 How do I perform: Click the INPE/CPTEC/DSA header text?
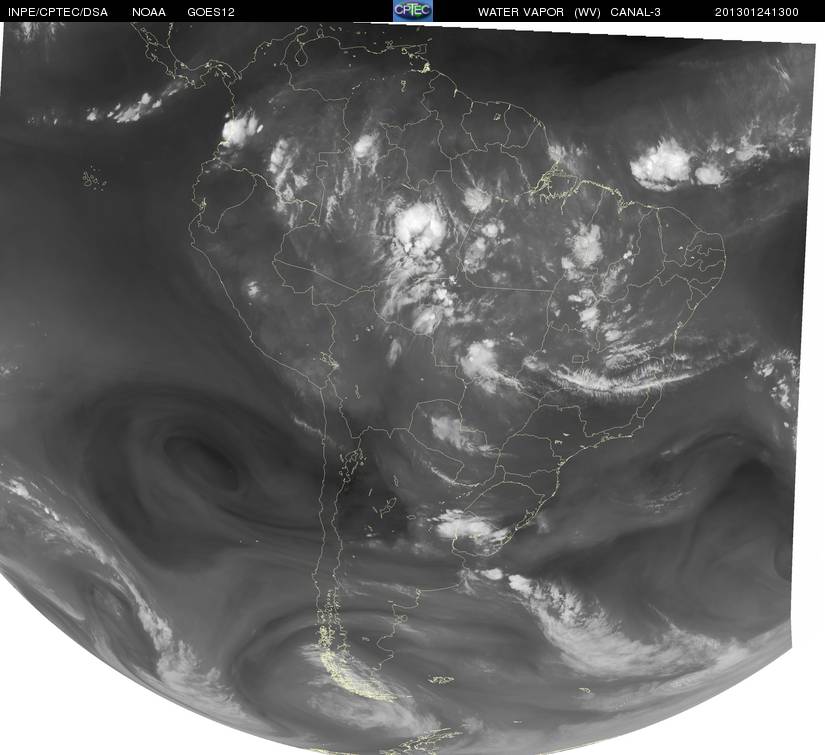pos(58,12)
